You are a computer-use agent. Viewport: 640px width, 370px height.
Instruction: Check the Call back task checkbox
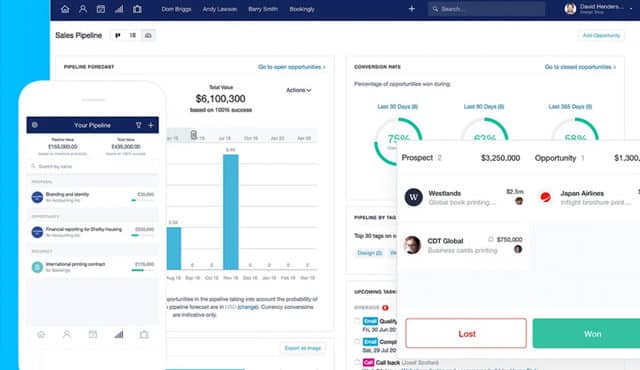357,362
